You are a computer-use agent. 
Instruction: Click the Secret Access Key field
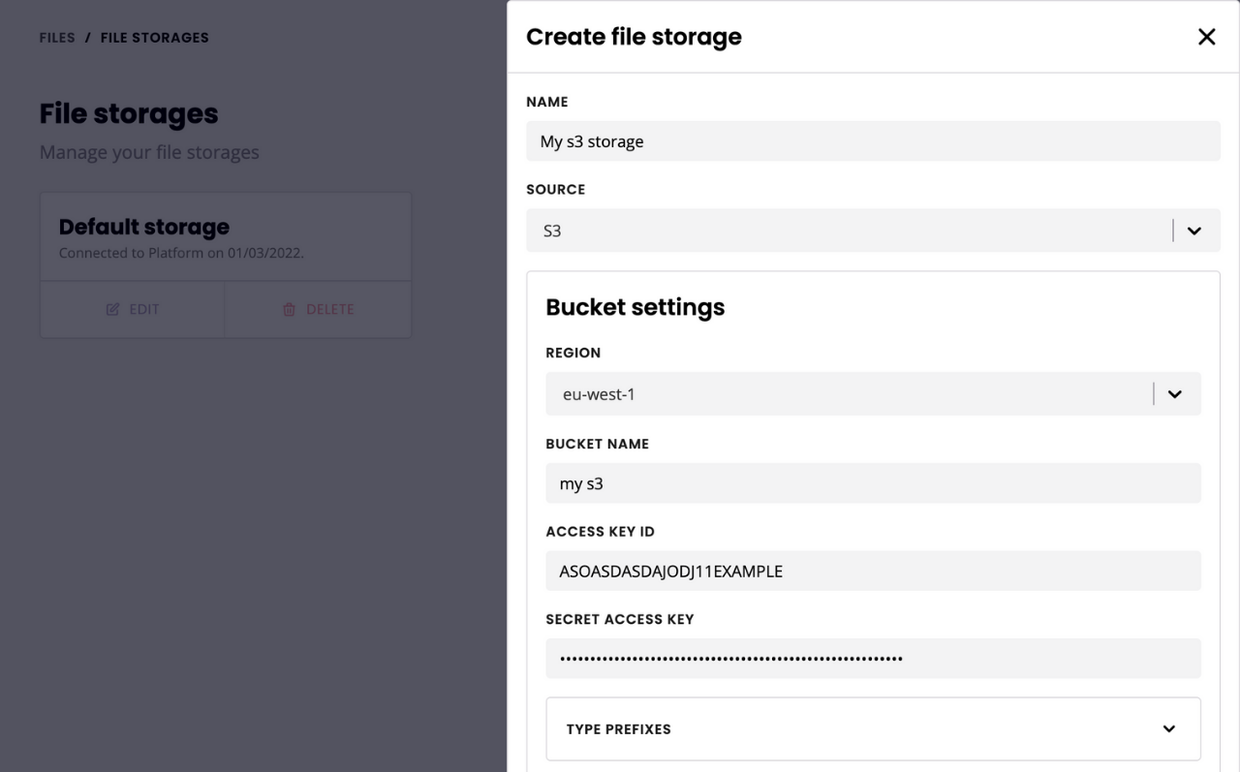[873, 659]
